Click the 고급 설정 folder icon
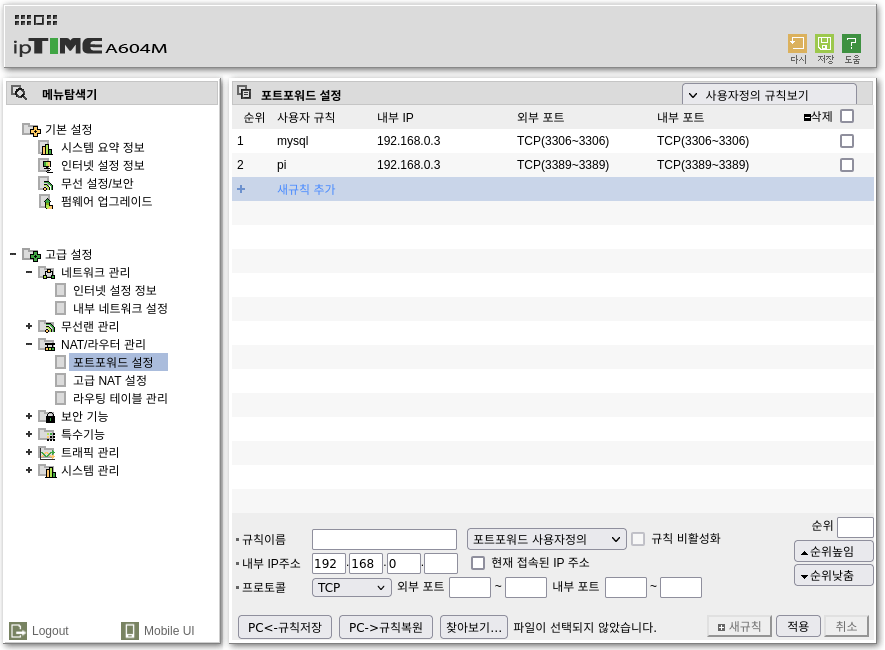The width and height of the screenshot is (885, 650). tap(32, 255)
